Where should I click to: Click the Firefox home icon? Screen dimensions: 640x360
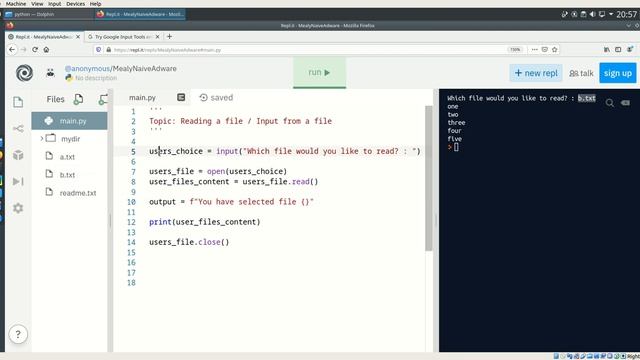click(x=46, y=49)
